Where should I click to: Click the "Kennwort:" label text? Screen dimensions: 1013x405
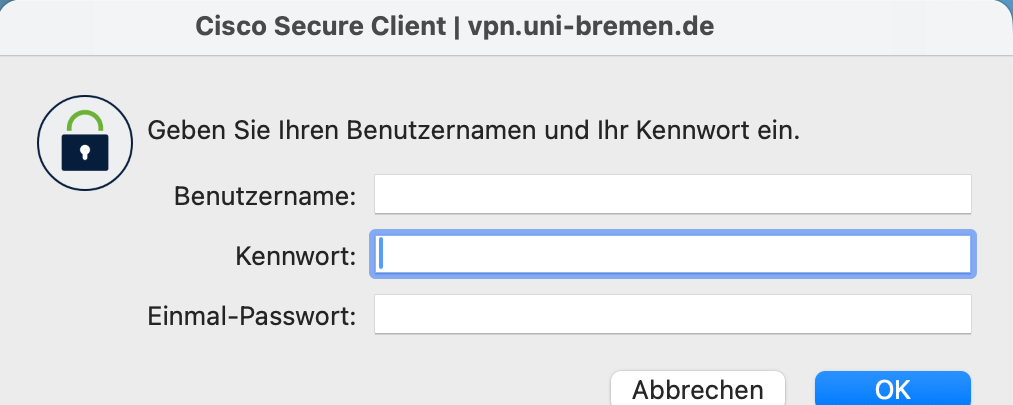(296, 256)
